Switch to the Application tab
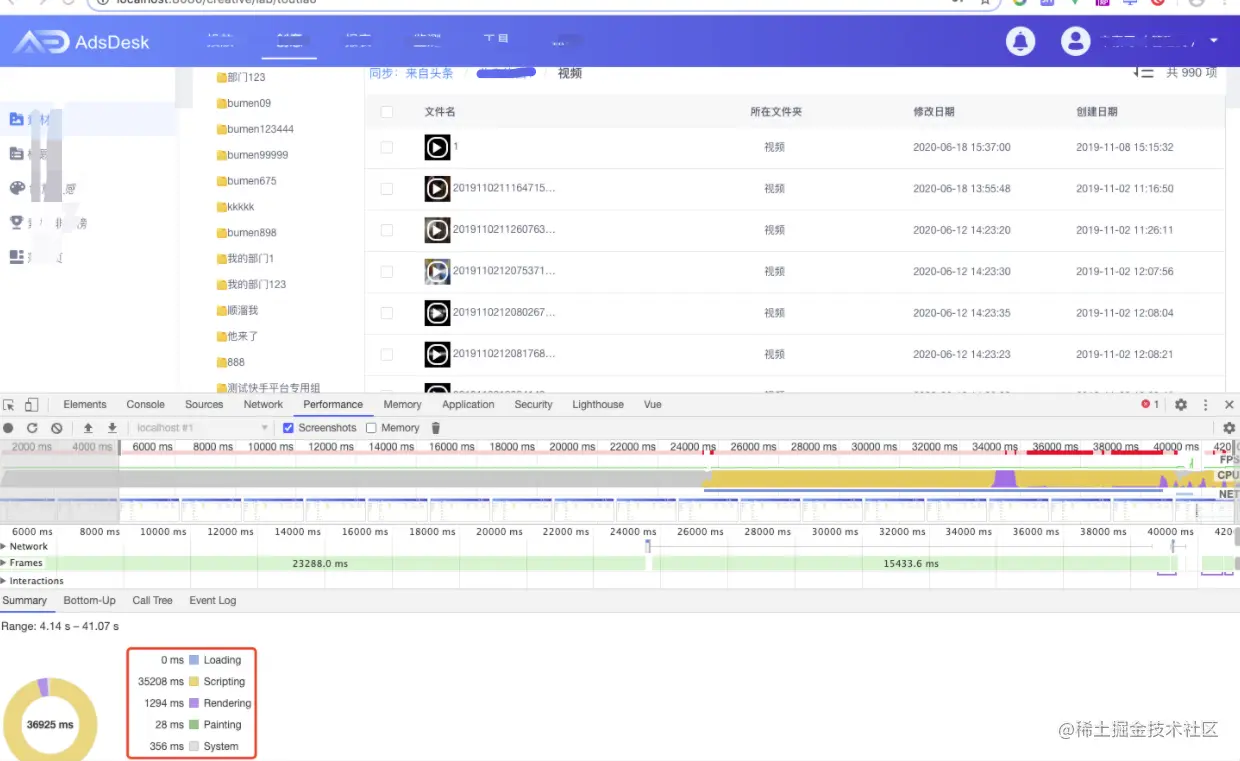Screen dimensions: 1240x761 468,405
